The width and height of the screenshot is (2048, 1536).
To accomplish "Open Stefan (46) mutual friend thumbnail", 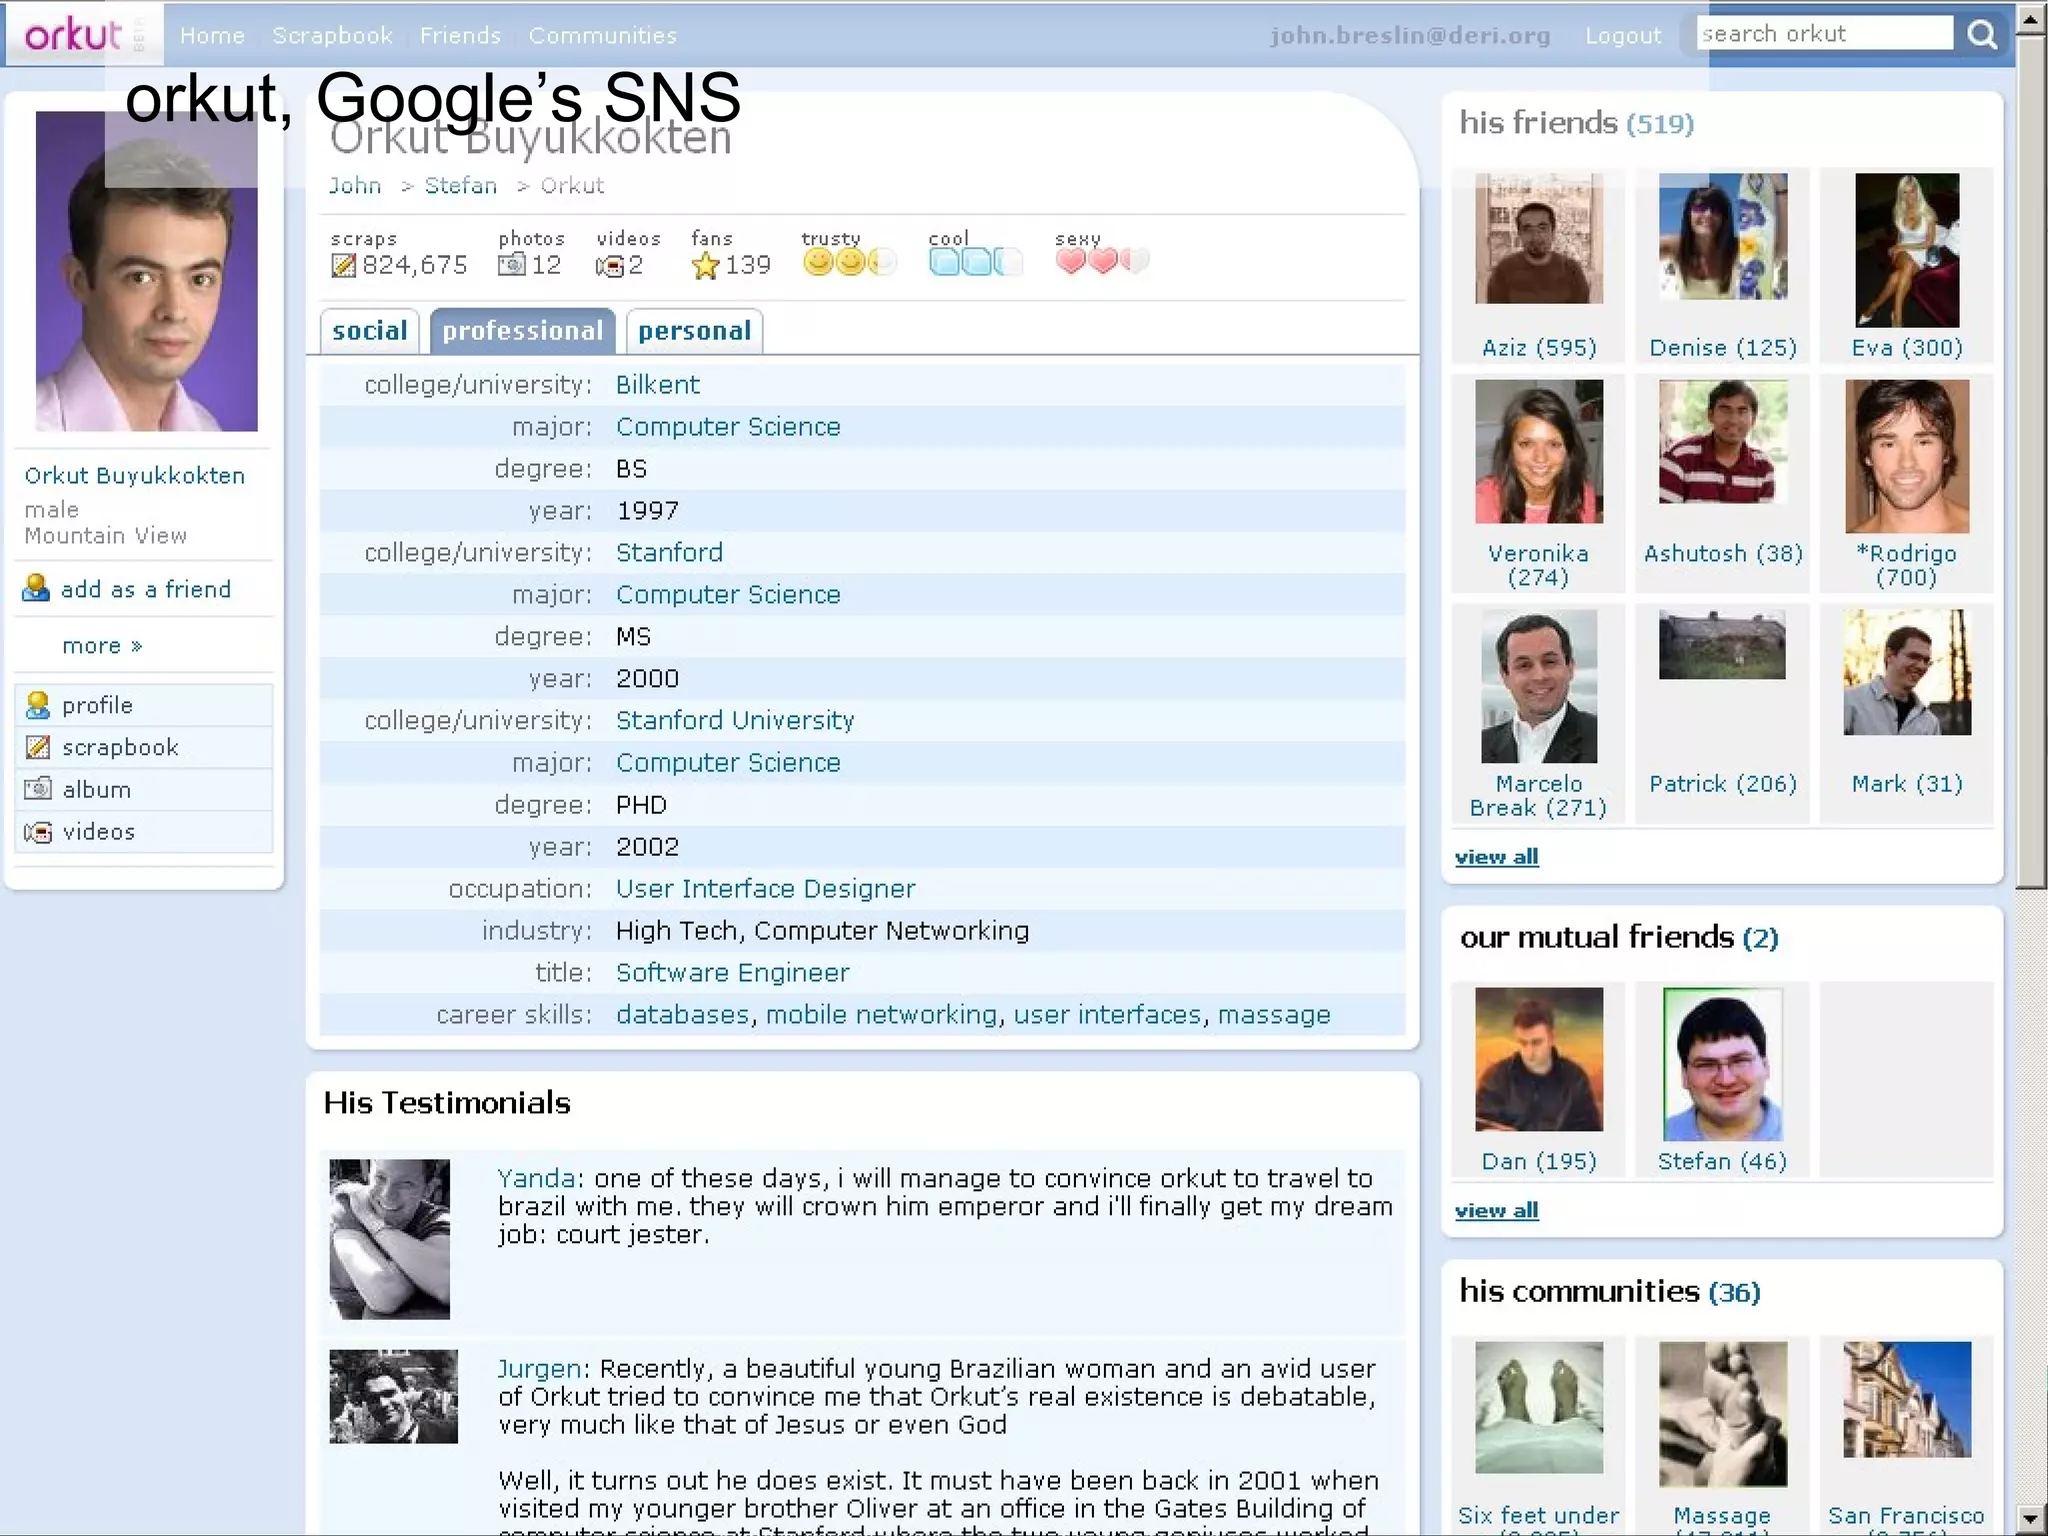I will point(1723,1064).
